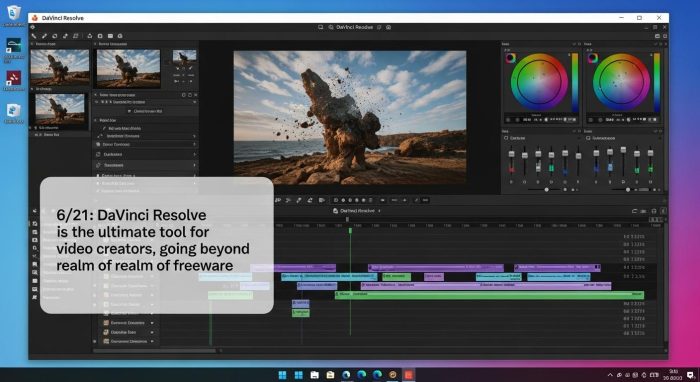Open the dropdown beside the timeline DaVinci Resolve tab
Viewport: 700px width, 382px height.
379,211
